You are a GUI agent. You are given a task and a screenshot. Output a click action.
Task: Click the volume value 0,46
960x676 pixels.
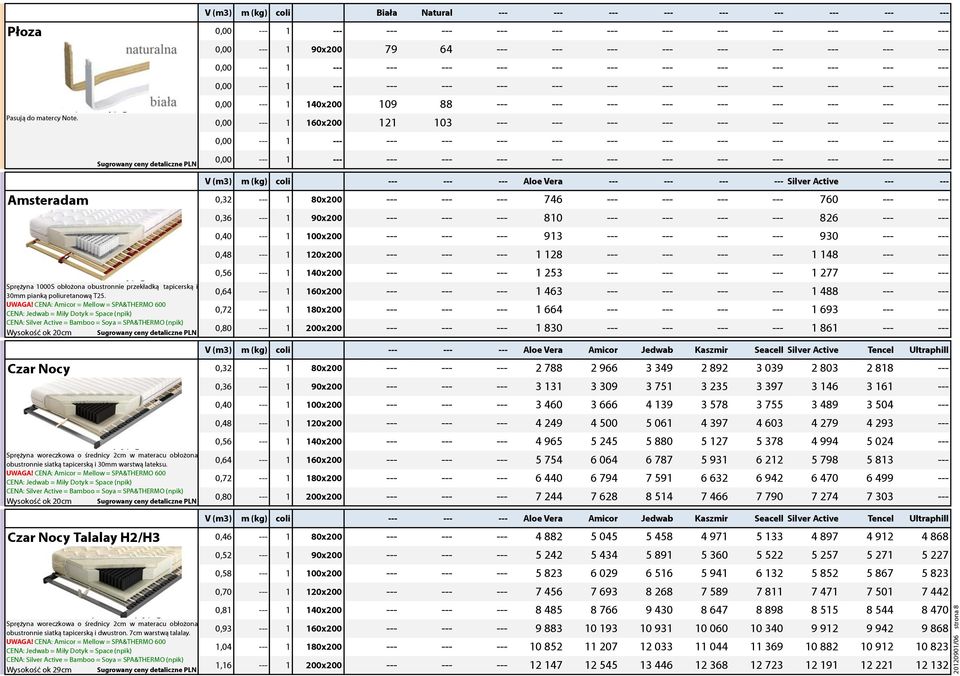point(223,536)
